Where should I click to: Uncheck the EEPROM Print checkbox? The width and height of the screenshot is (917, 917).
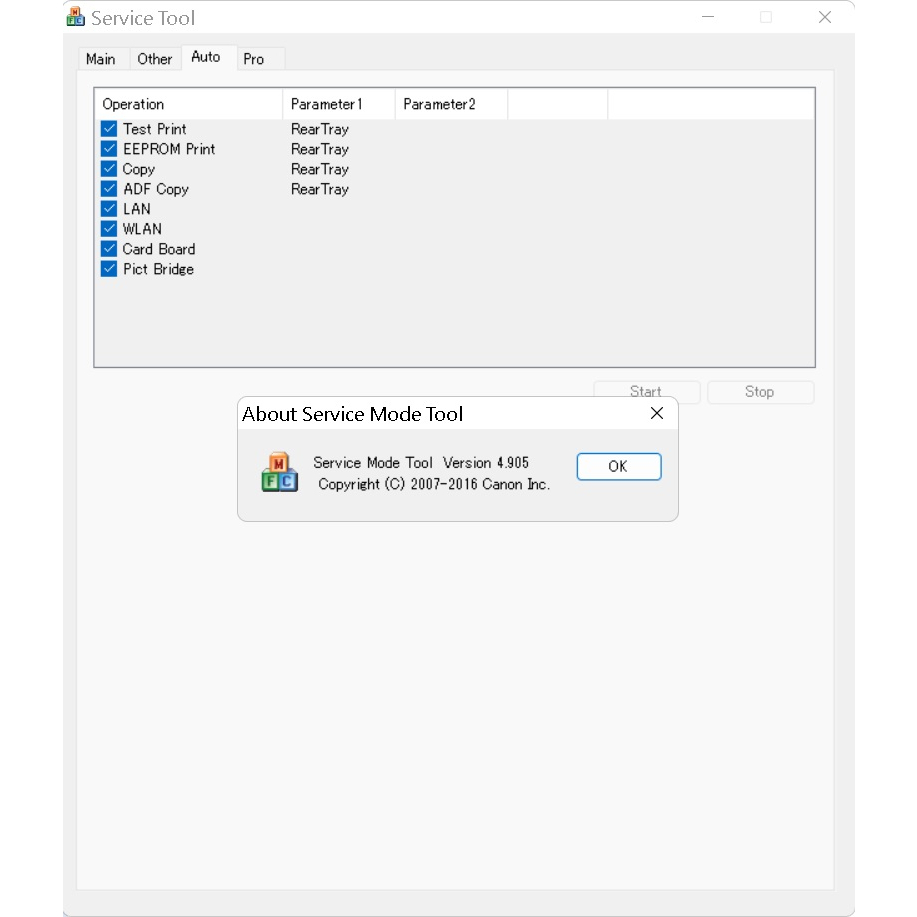[x=109, y=149]
